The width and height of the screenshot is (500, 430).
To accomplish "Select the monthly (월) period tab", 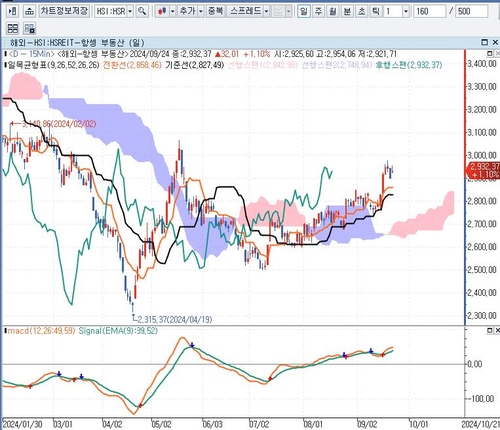I will click(x=333, y=11).
